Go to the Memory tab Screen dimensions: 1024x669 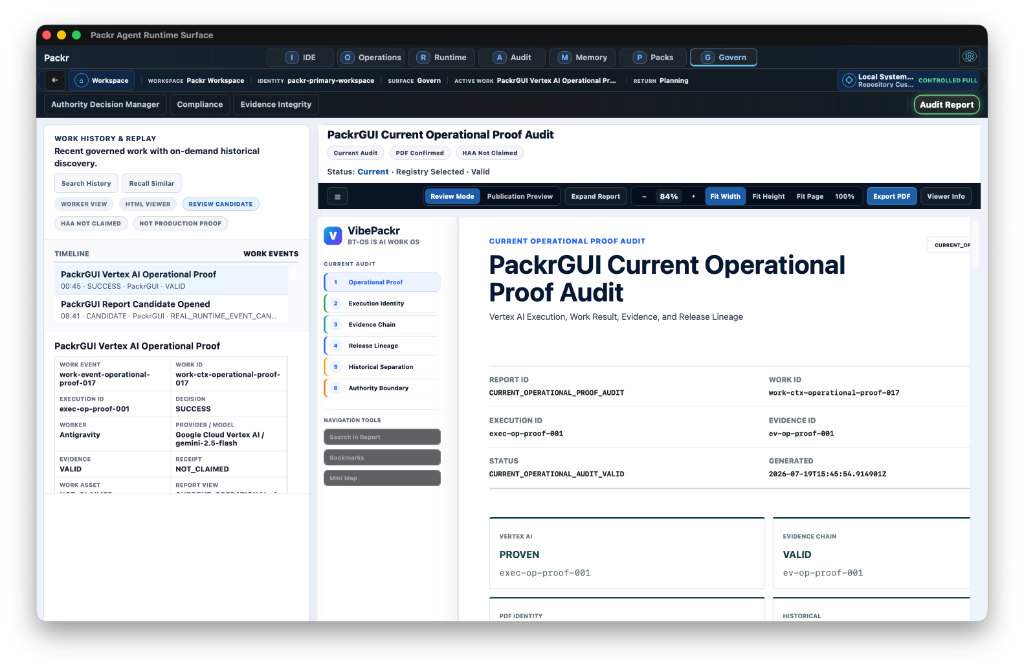pos(583,57)
